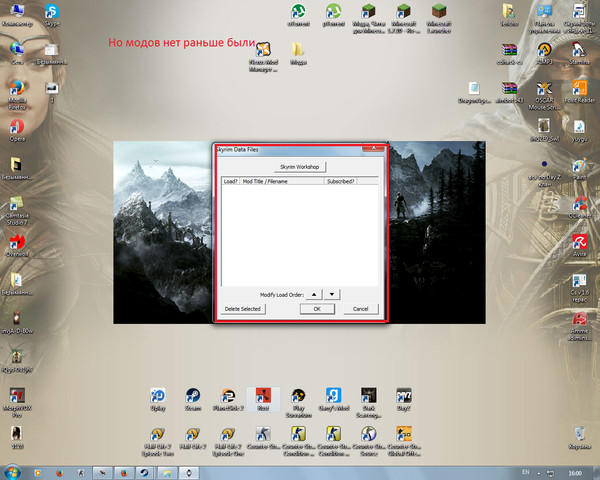Close the Skyrim Data Files dialog

coord(373,148)
